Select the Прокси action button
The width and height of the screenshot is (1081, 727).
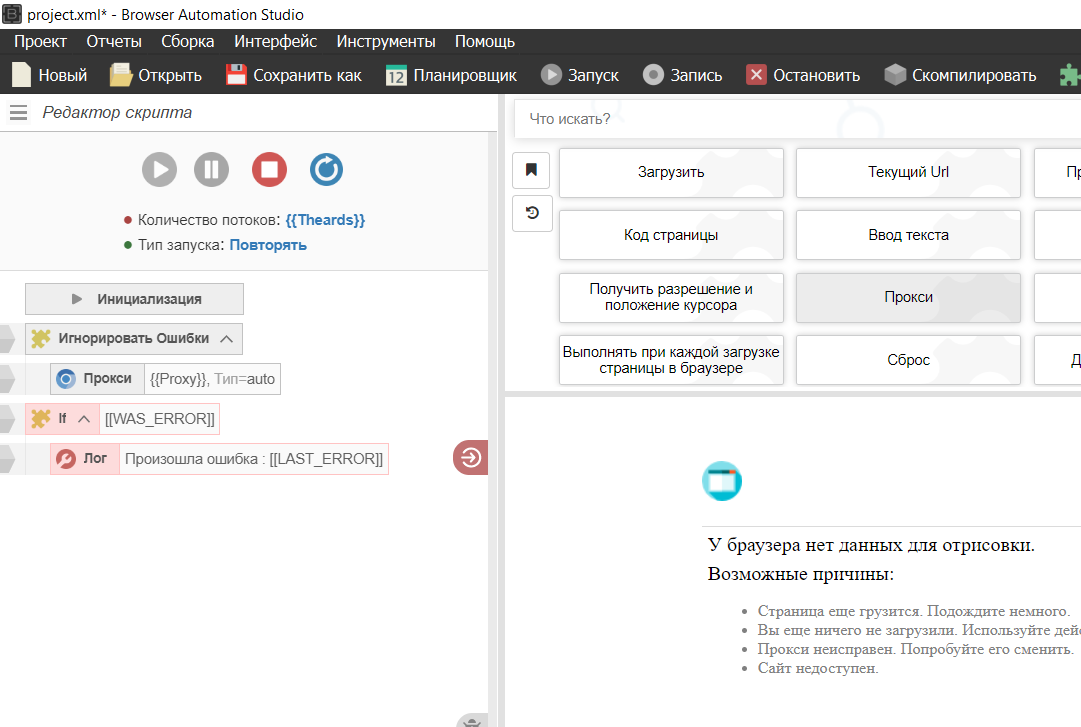tap(908, 298)
